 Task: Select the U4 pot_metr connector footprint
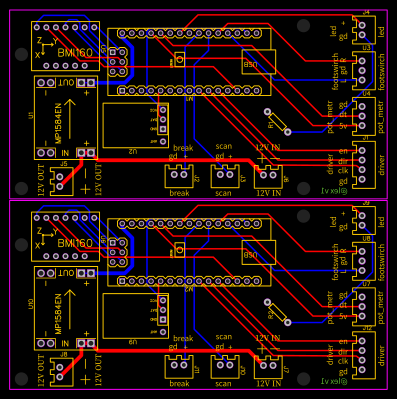pos(364,116)
